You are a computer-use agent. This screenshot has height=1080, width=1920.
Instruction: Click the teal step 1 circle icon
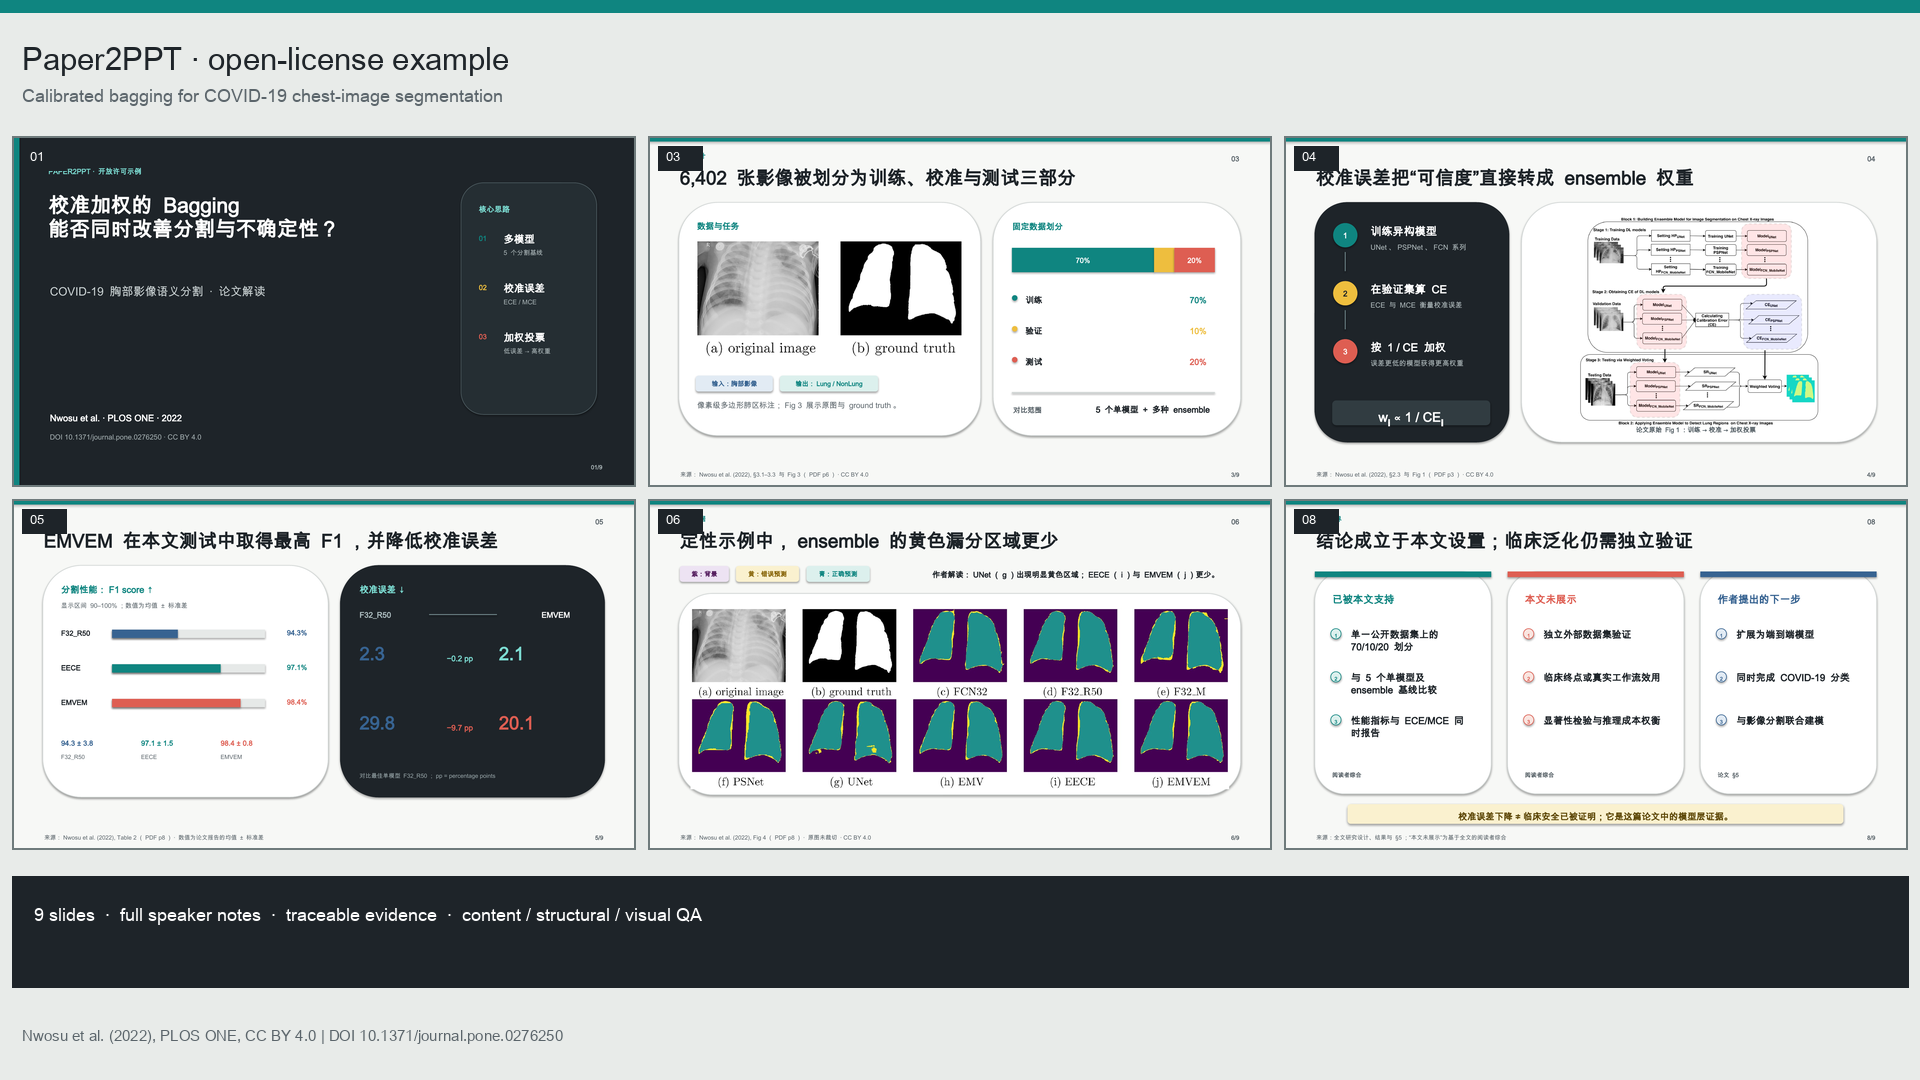point(1345,236)
